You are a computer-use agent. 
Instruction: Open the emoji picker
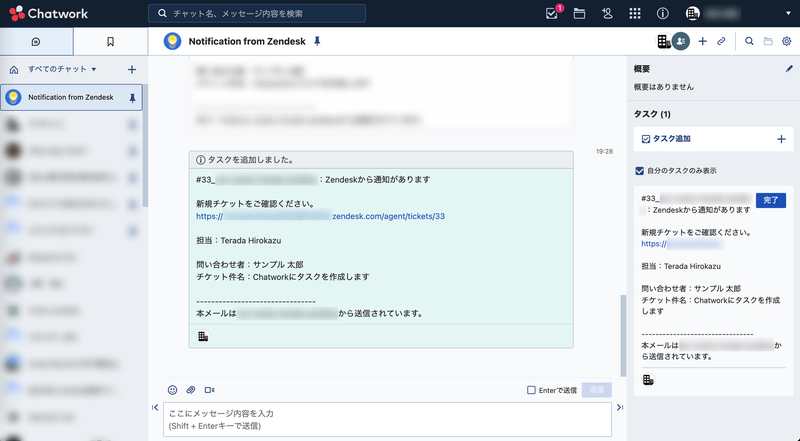coord(172,390)
